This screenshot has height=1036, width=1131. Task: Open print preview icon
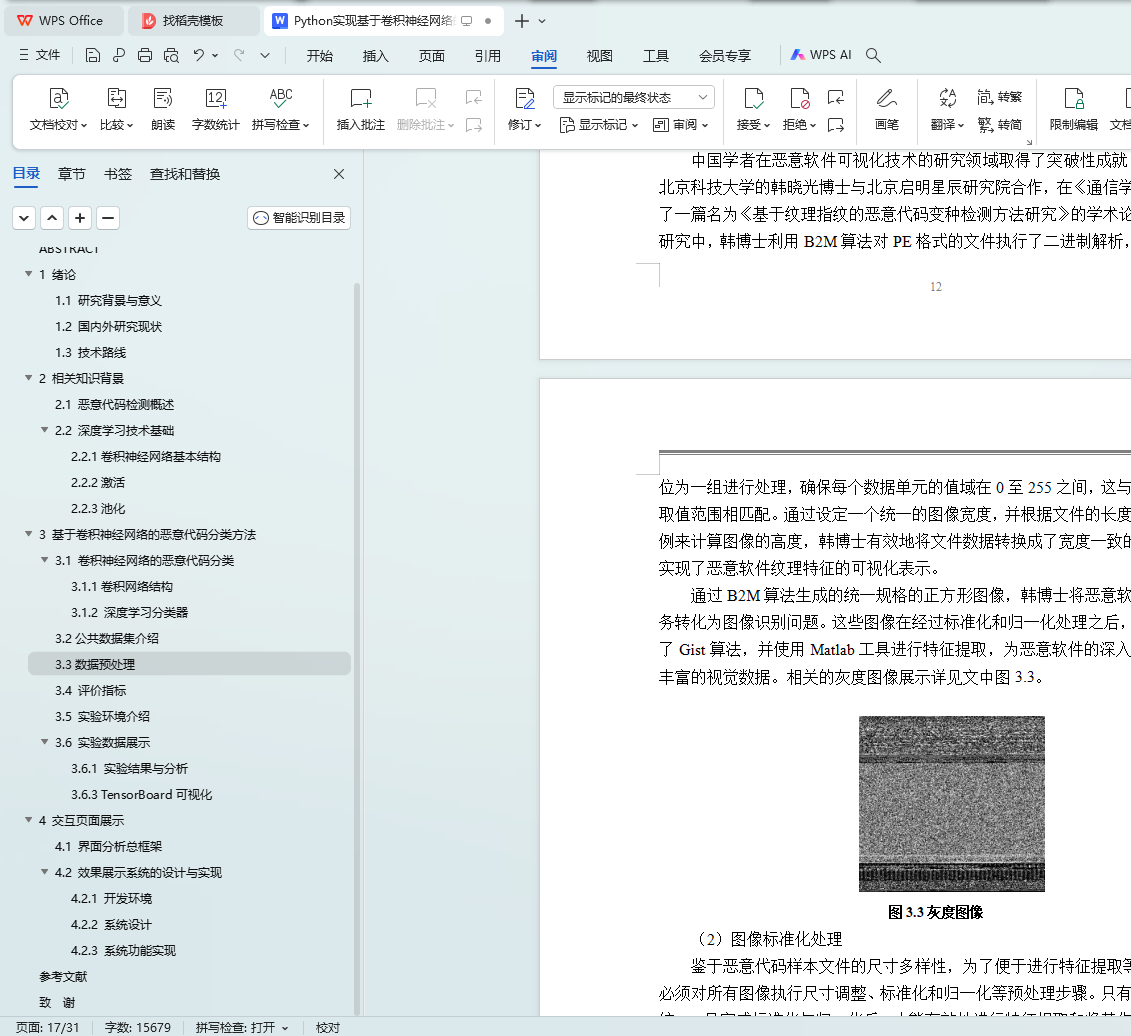point(171,56)
